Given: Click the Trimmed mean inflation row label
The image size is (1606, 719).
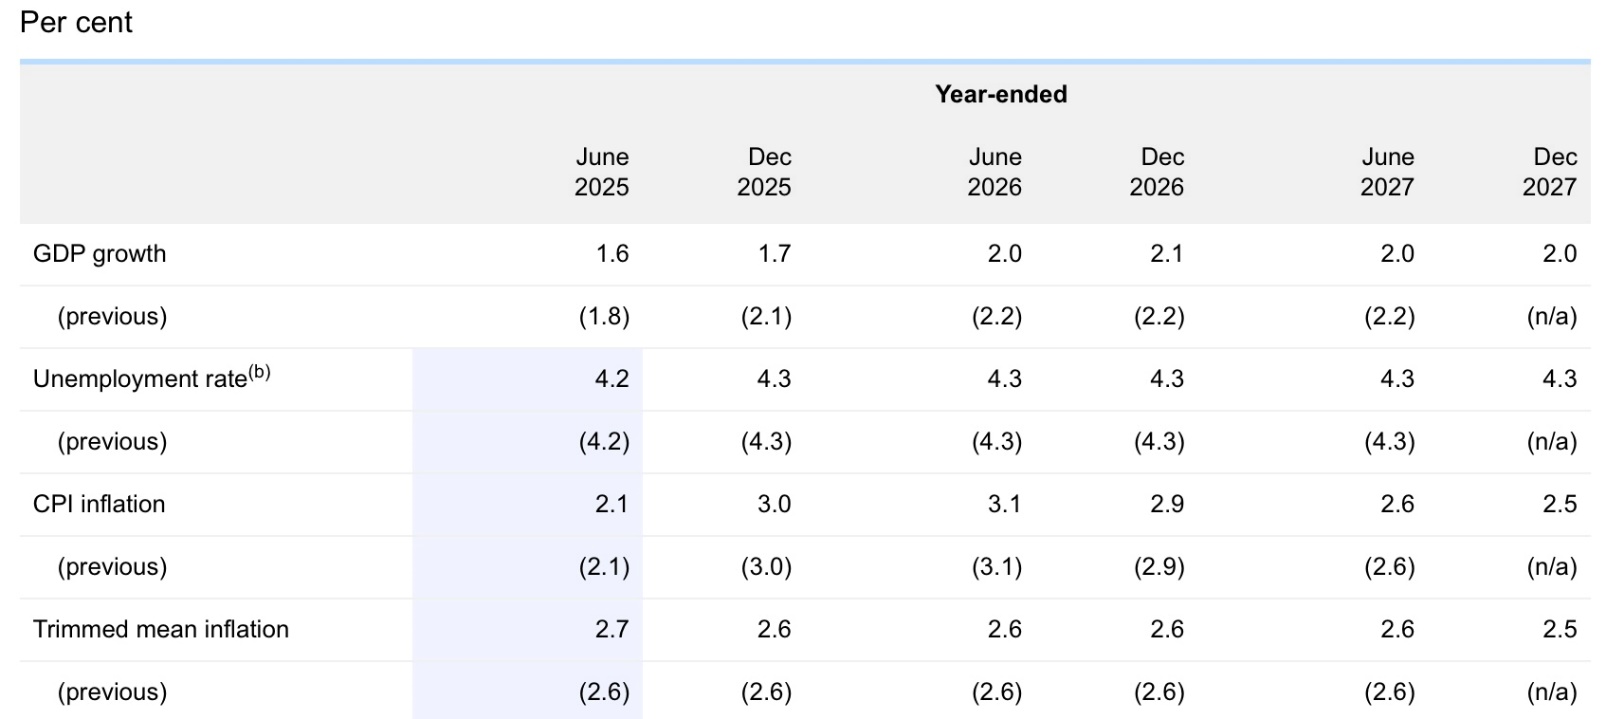Looking at the screenshot, I should 160,629.
